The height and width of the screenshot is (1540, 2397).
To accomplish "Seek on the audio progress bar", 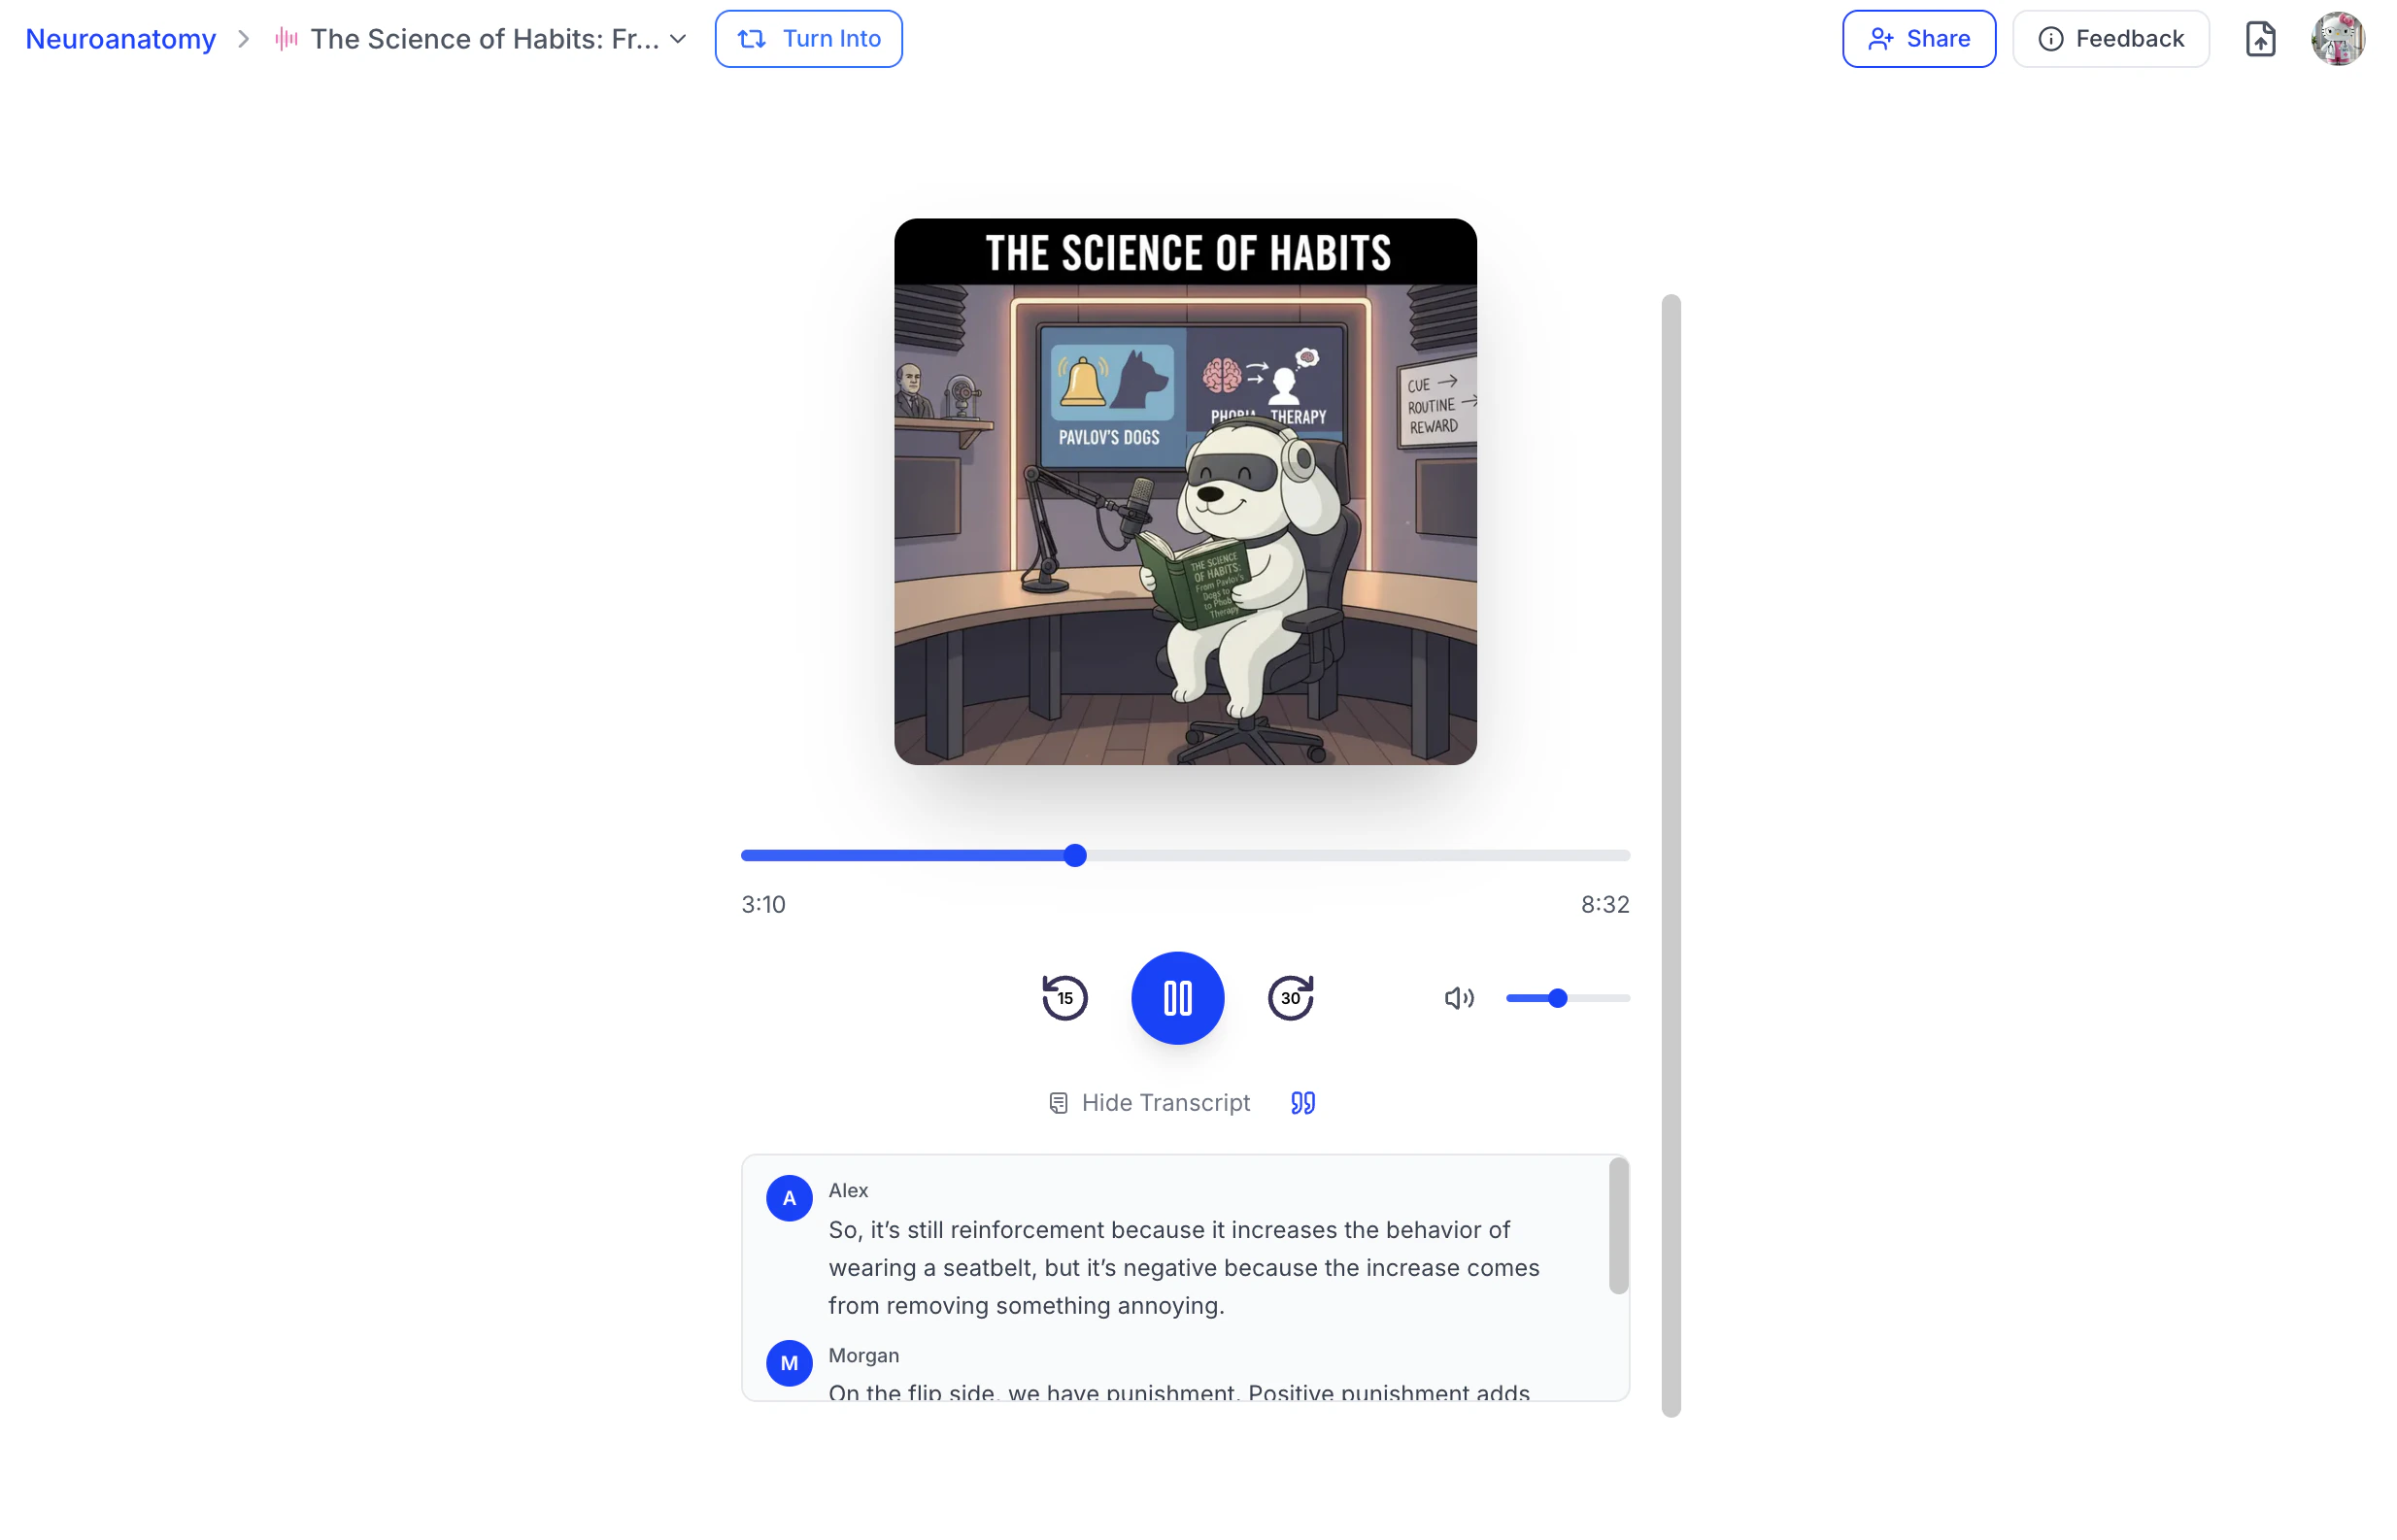I will 1185,855.
